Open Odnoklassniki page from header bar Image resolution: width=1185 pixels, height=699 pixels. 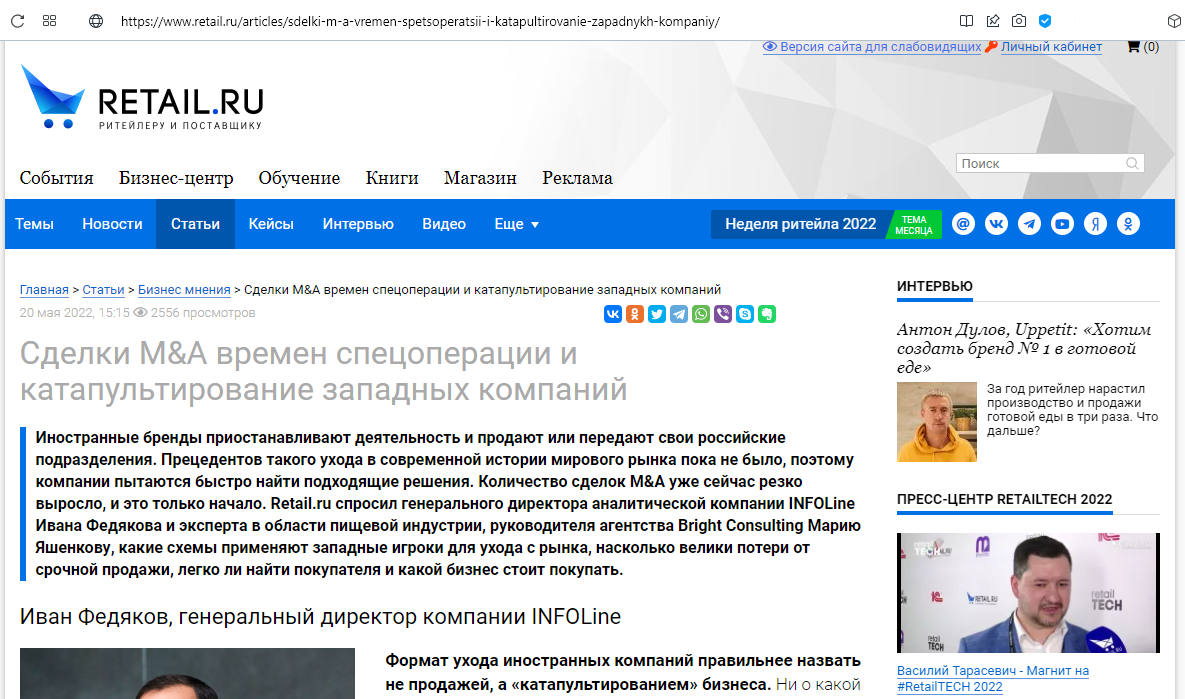tap(1128, 224)
